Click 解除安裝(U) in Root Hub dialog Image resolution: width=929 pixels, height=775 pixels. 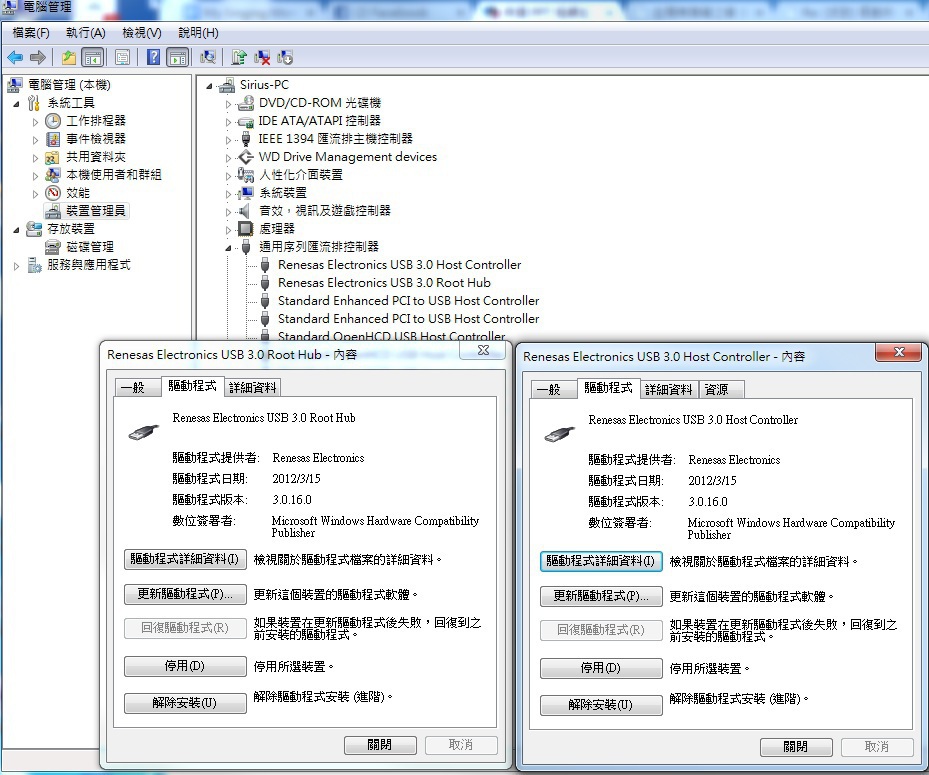tap(185, 703)
